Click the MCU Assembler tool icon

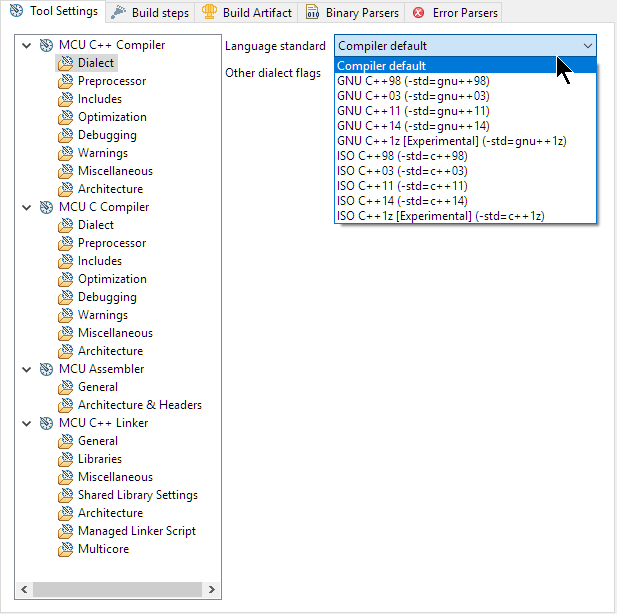[46, 369]
